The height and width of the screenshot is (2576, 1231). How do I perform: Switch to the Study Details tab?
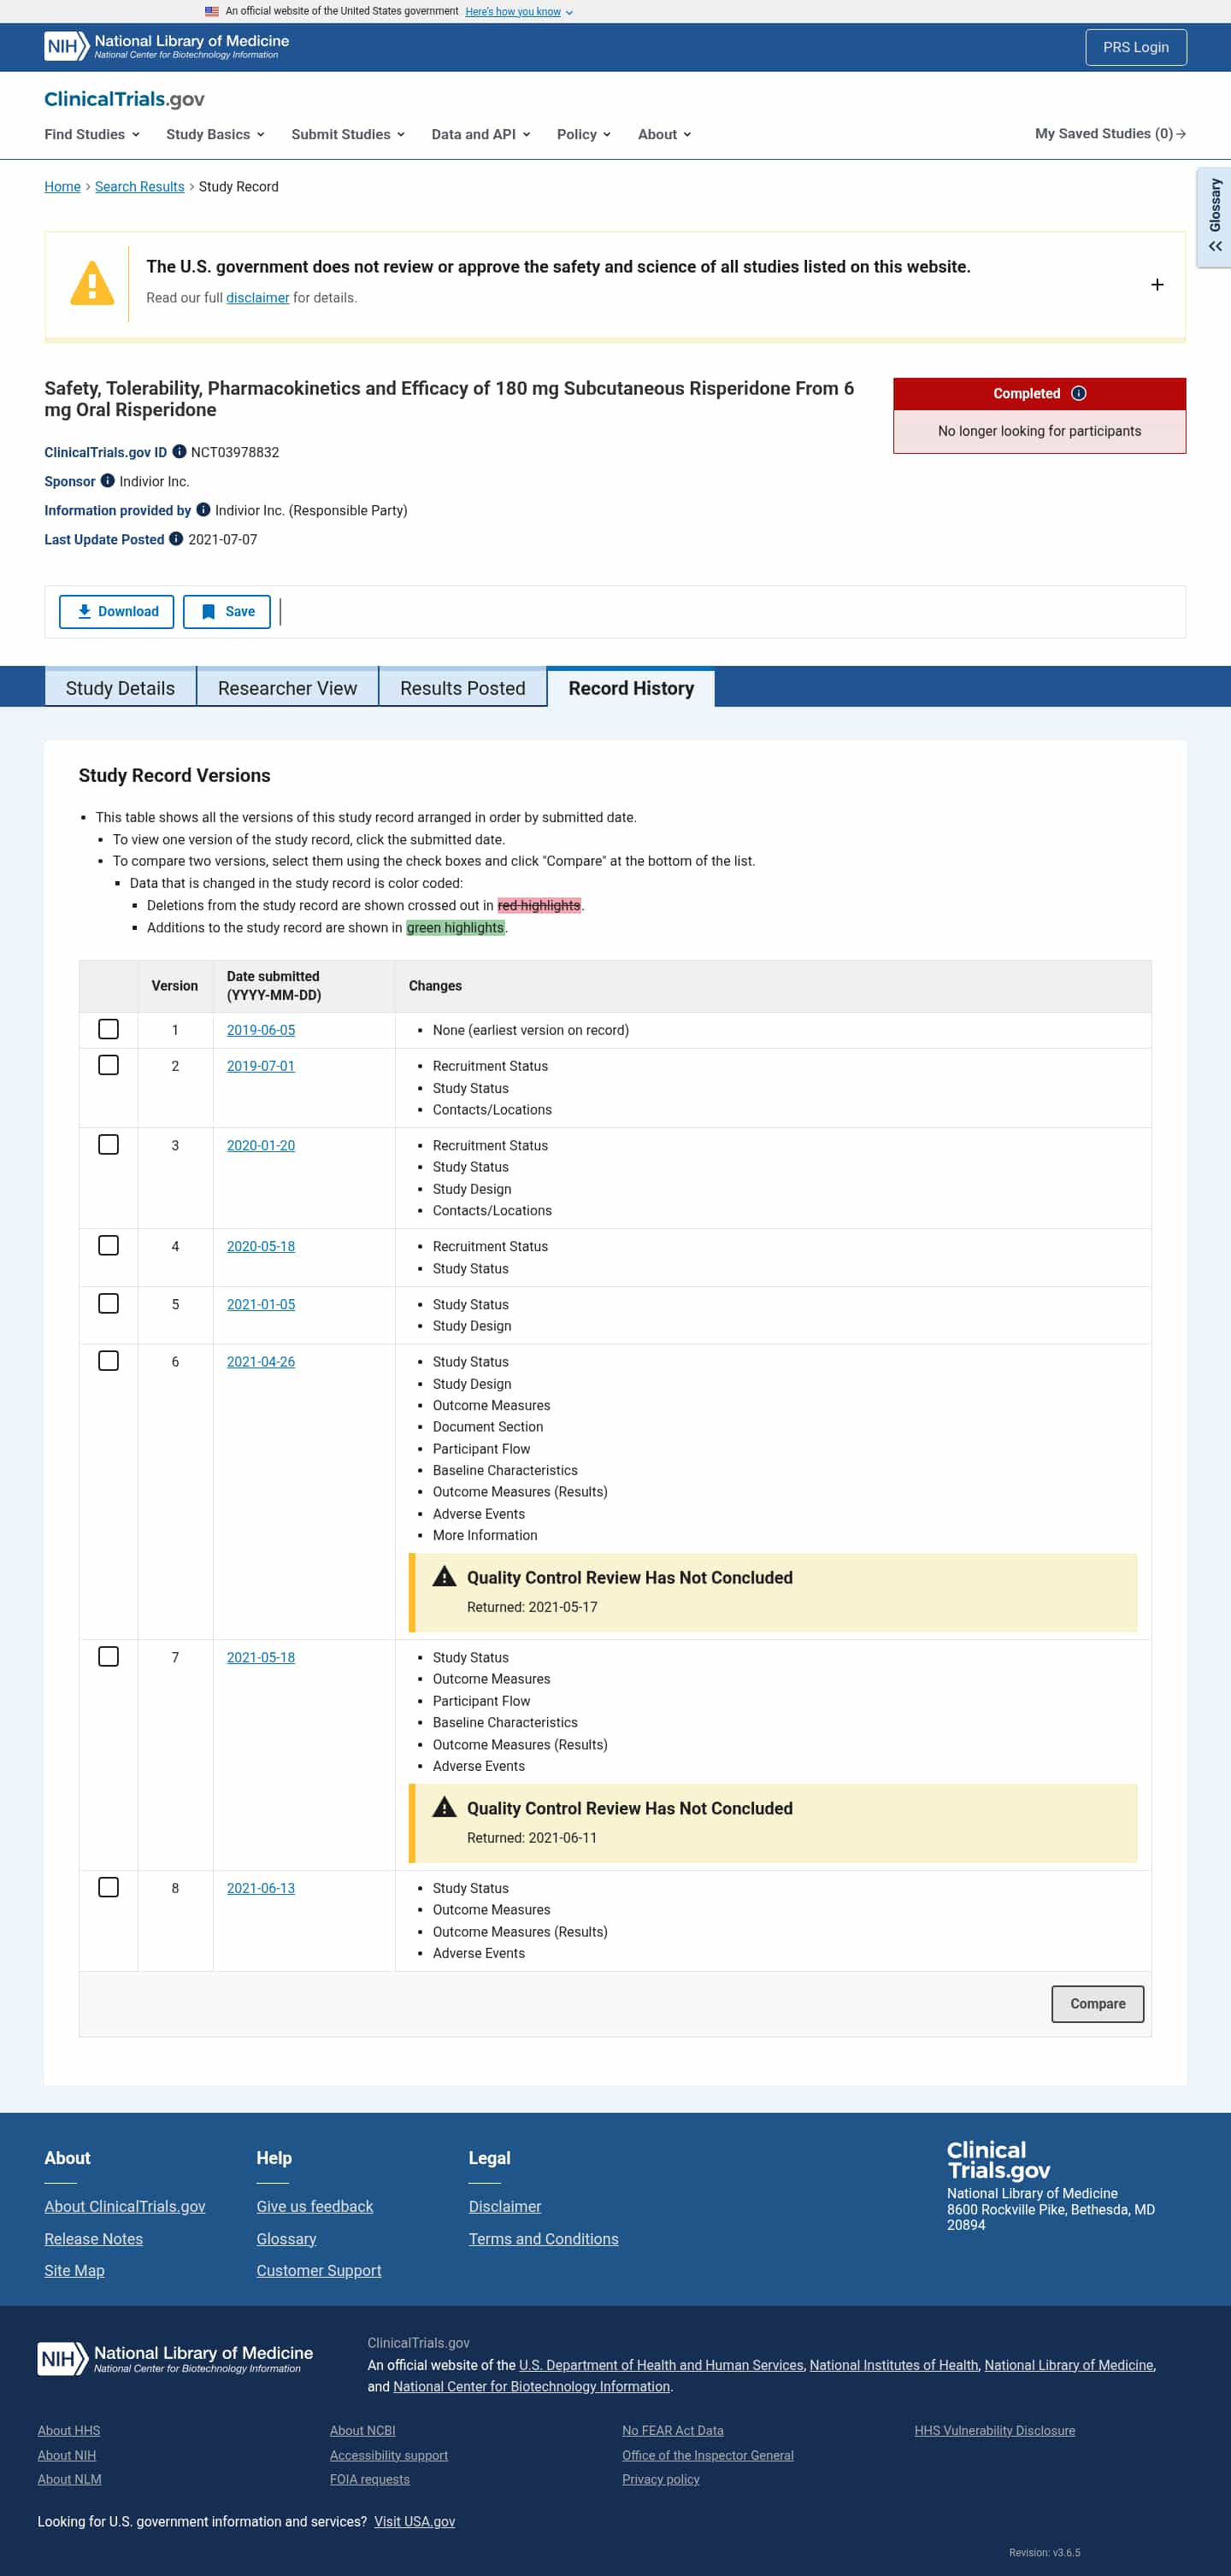120,688
